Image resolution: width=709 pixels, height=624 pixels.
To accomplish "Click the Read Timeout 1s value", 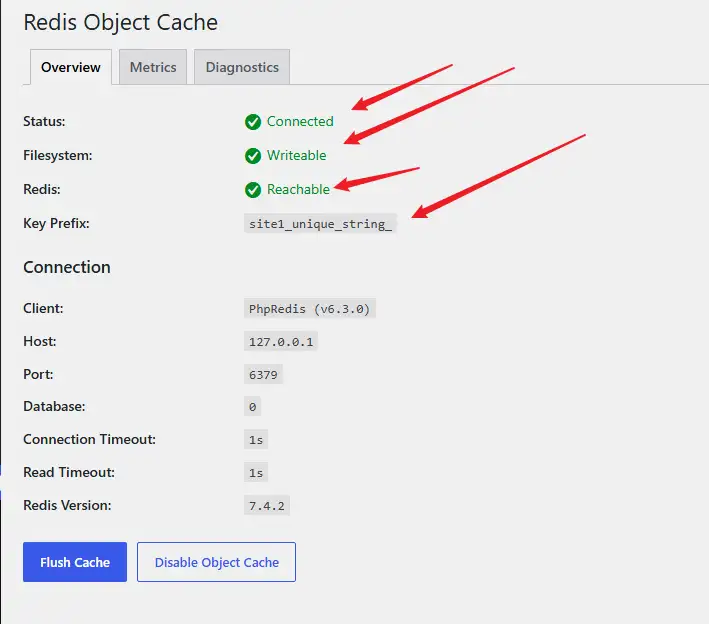I will (x=256, y=473).
